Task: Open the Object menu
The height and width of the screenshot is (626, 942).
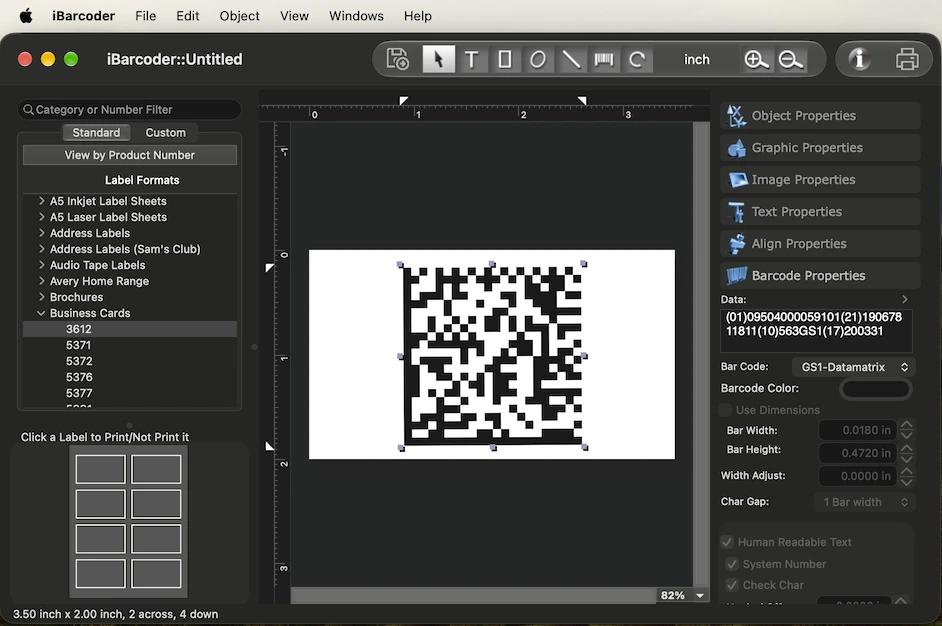Action: coord(239,16)
